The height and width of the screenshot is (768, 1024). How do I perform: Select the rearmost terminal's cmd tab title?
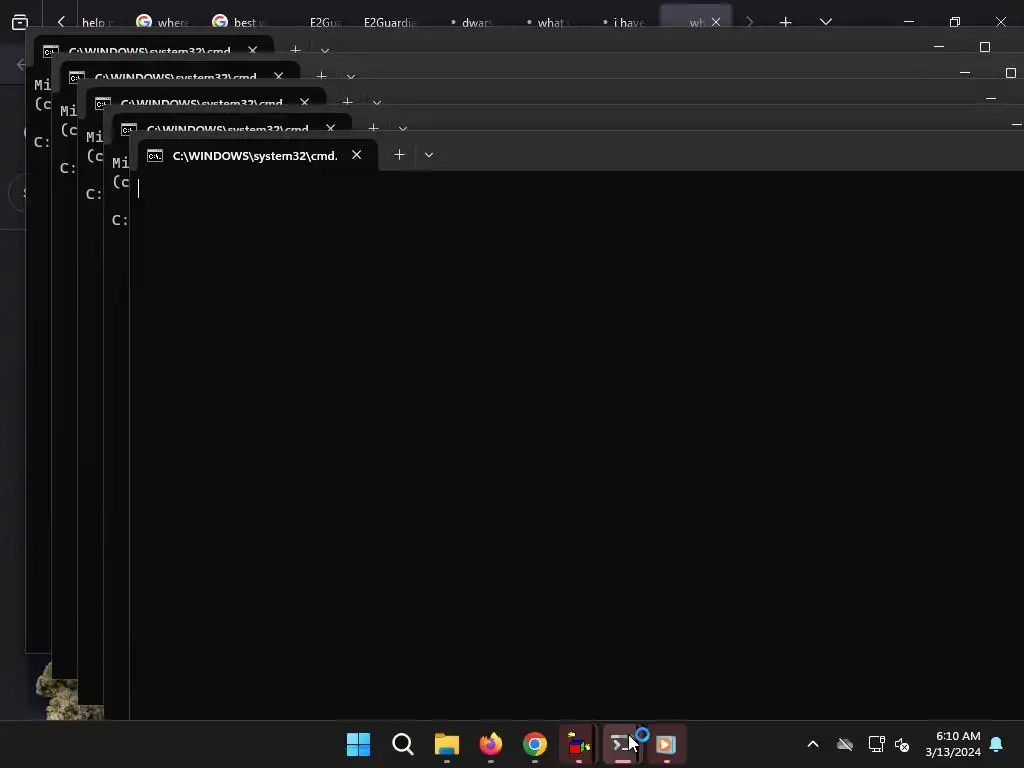pyautogui.click(x=150, y=50)
